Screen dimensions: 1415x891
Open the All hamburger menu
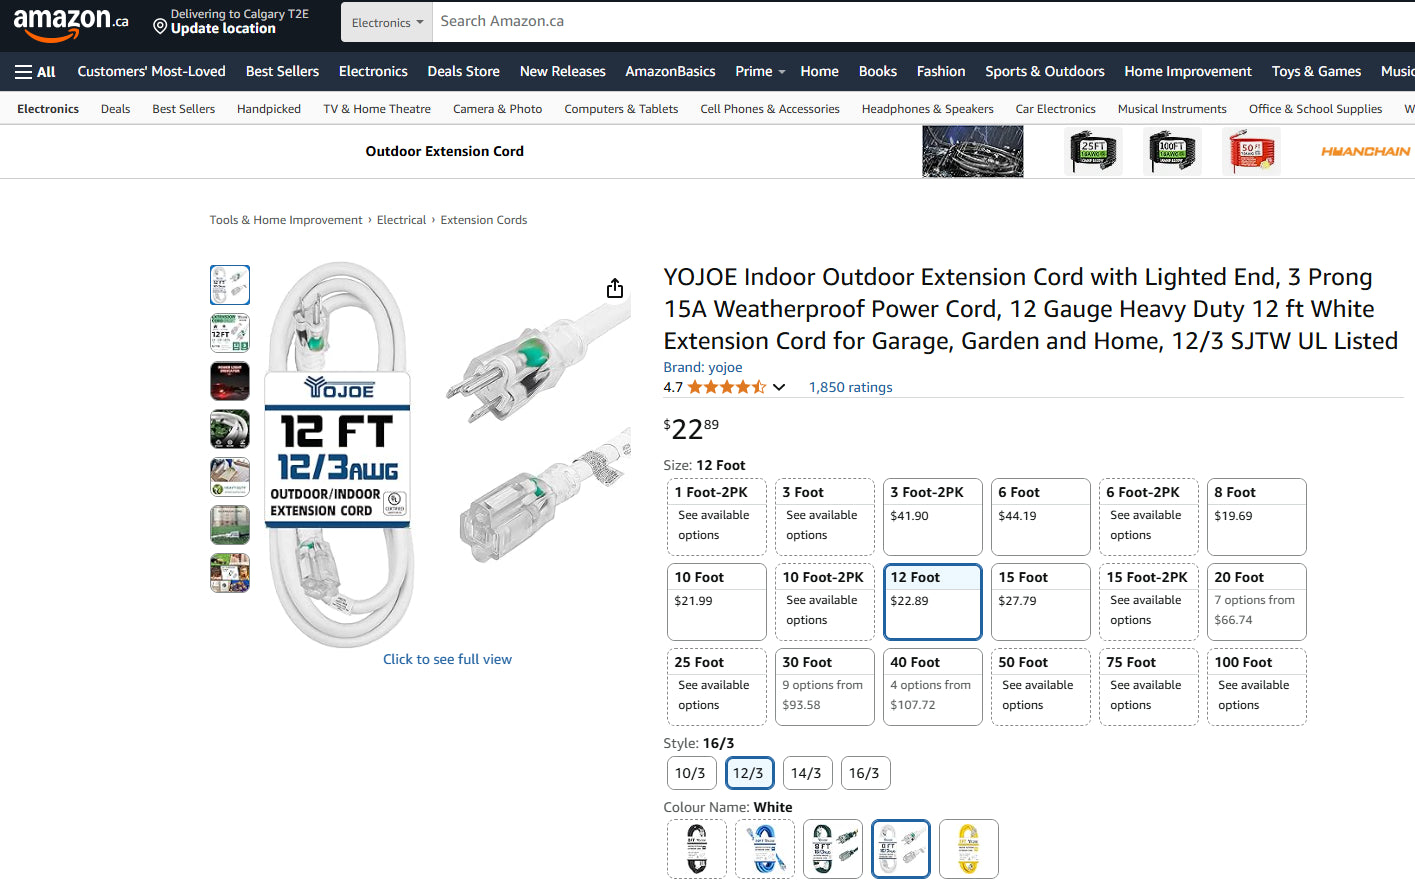point(35,72)
